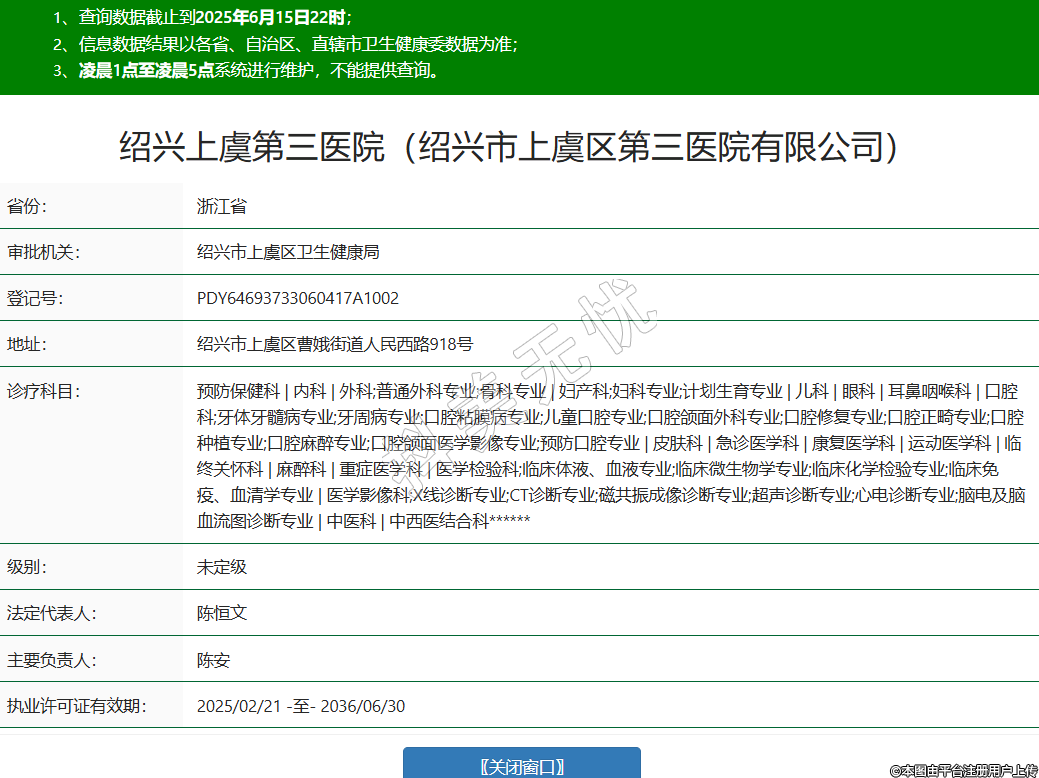Click the 审批机关 row label
Image resolution: width=1039 pixels, height=778 pixels.
42,253
